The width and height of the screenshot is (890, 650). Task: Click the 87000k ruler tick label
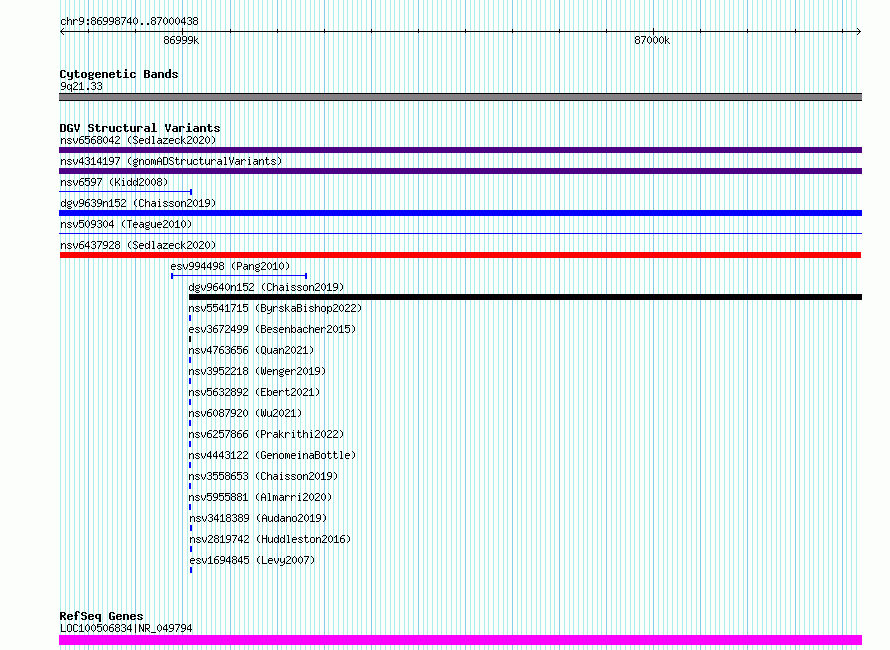tap(652, 40)
